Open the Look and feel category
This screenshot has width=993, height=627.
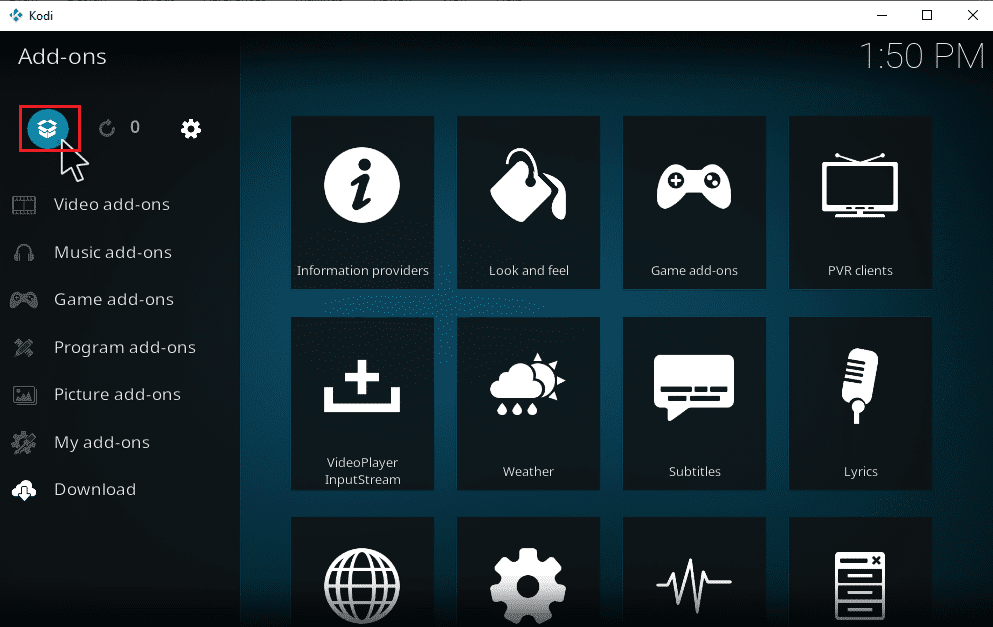[x=528, y=202]
